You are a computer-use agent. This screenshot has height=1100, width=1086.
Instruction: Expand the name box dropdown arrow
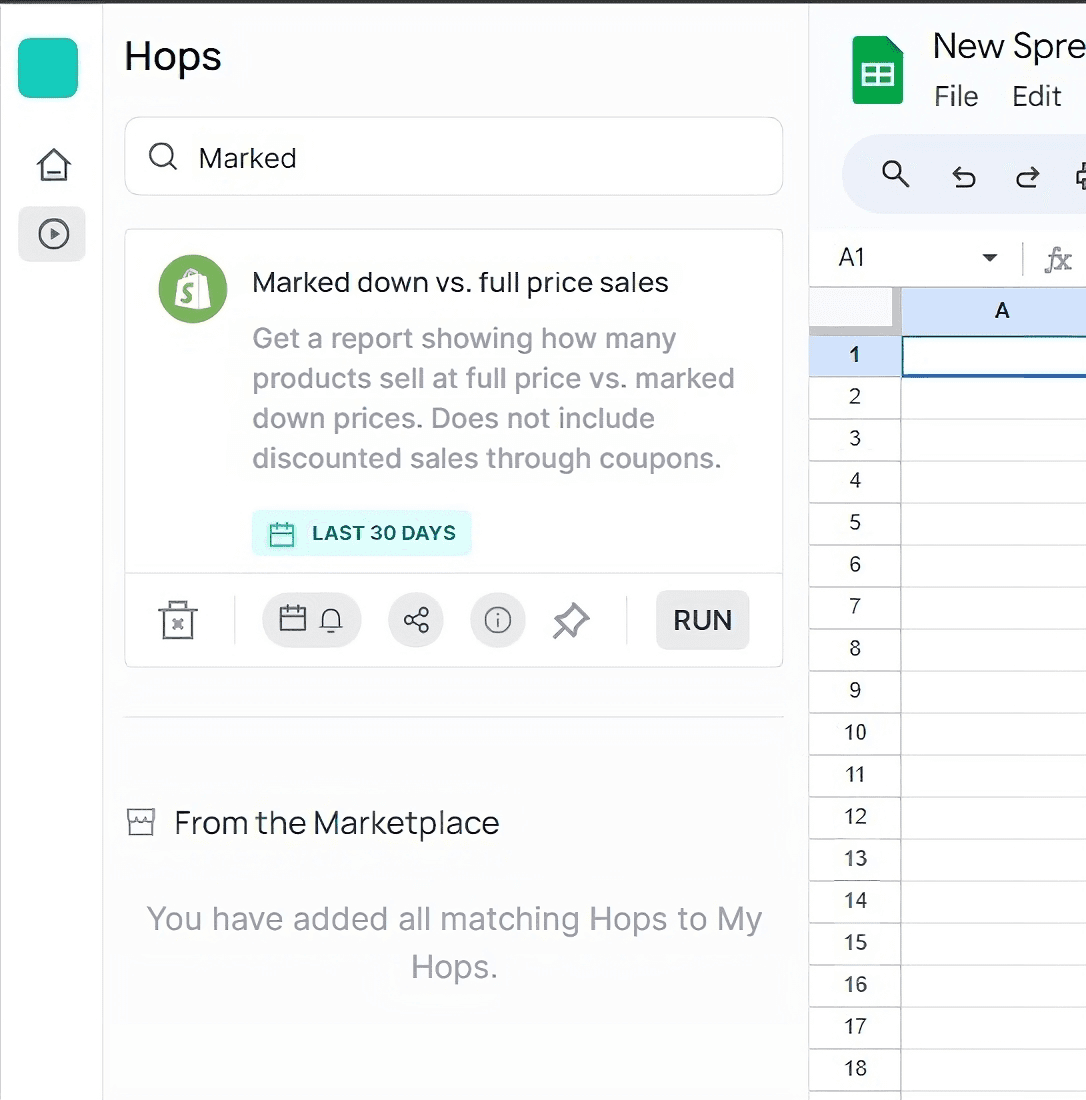989,257
